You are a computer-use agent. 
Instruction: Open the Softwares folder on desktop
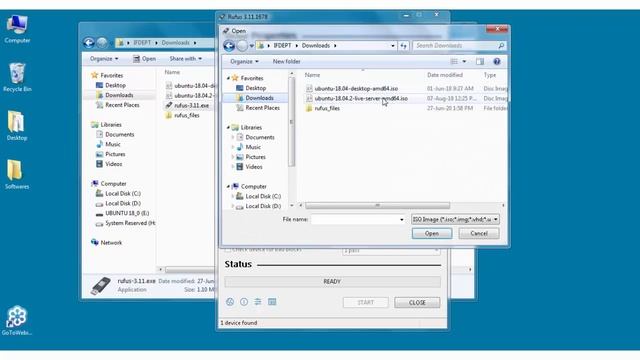pos(17,174)
